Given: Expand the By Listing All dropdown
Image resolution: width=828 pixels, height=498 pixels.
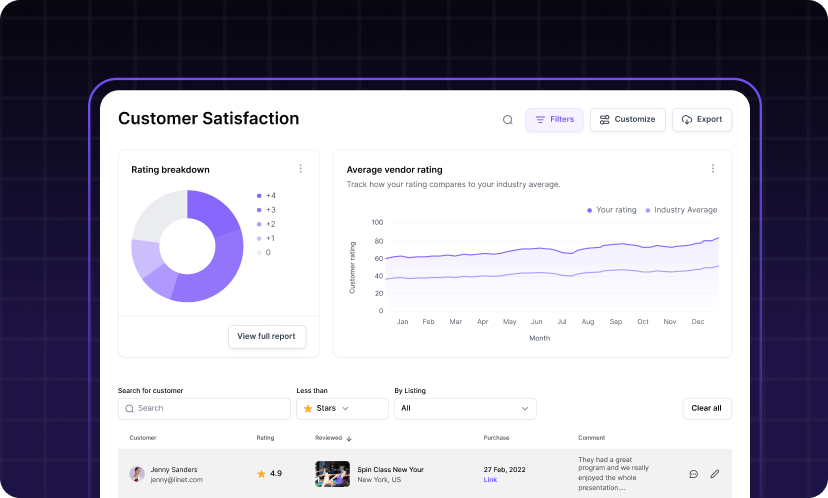Looking at the screenshot, I should pos(465,408).
